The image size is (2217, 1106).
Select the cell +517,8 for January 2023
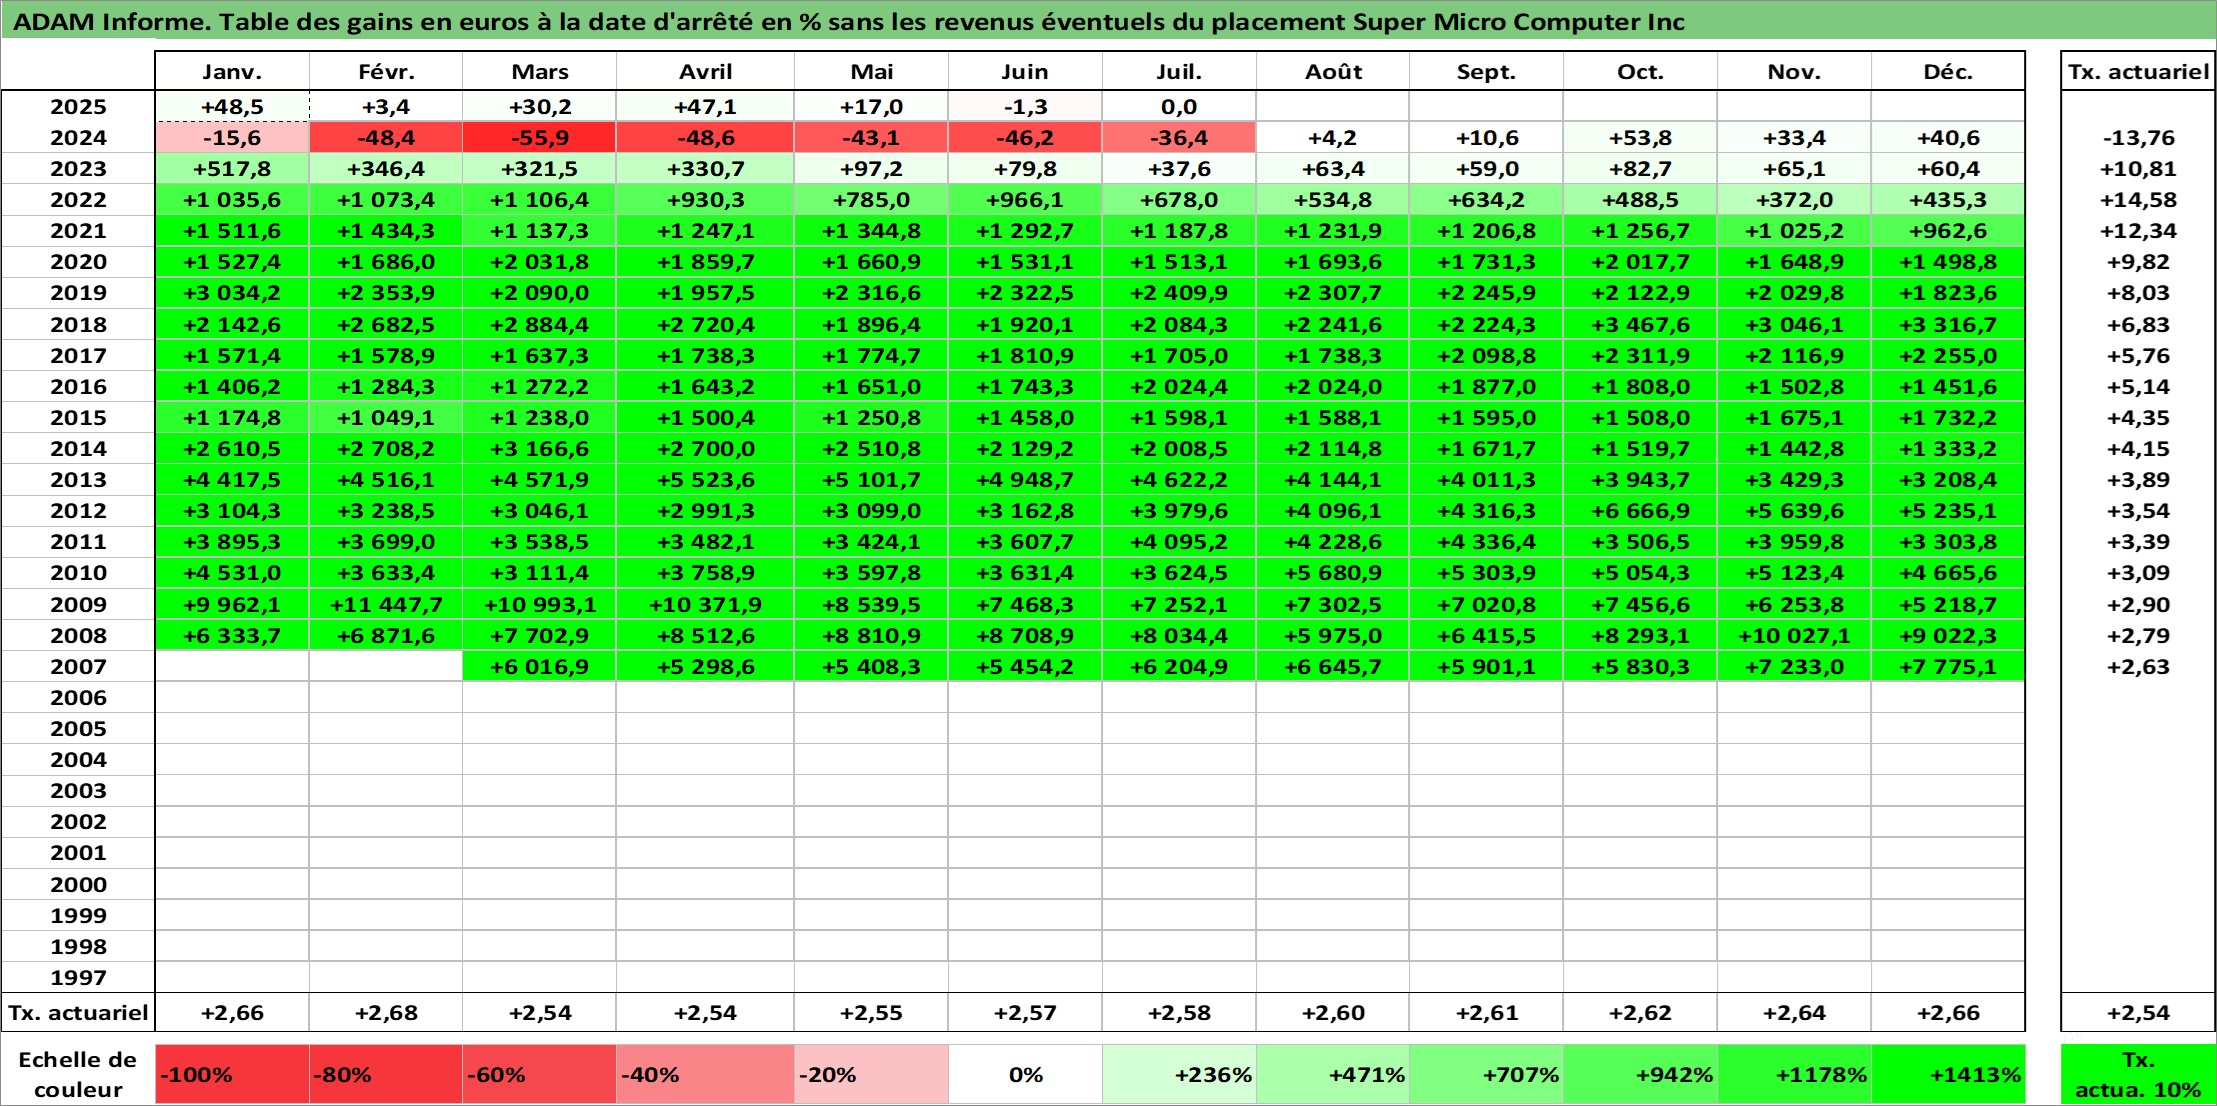coord(232,169)
